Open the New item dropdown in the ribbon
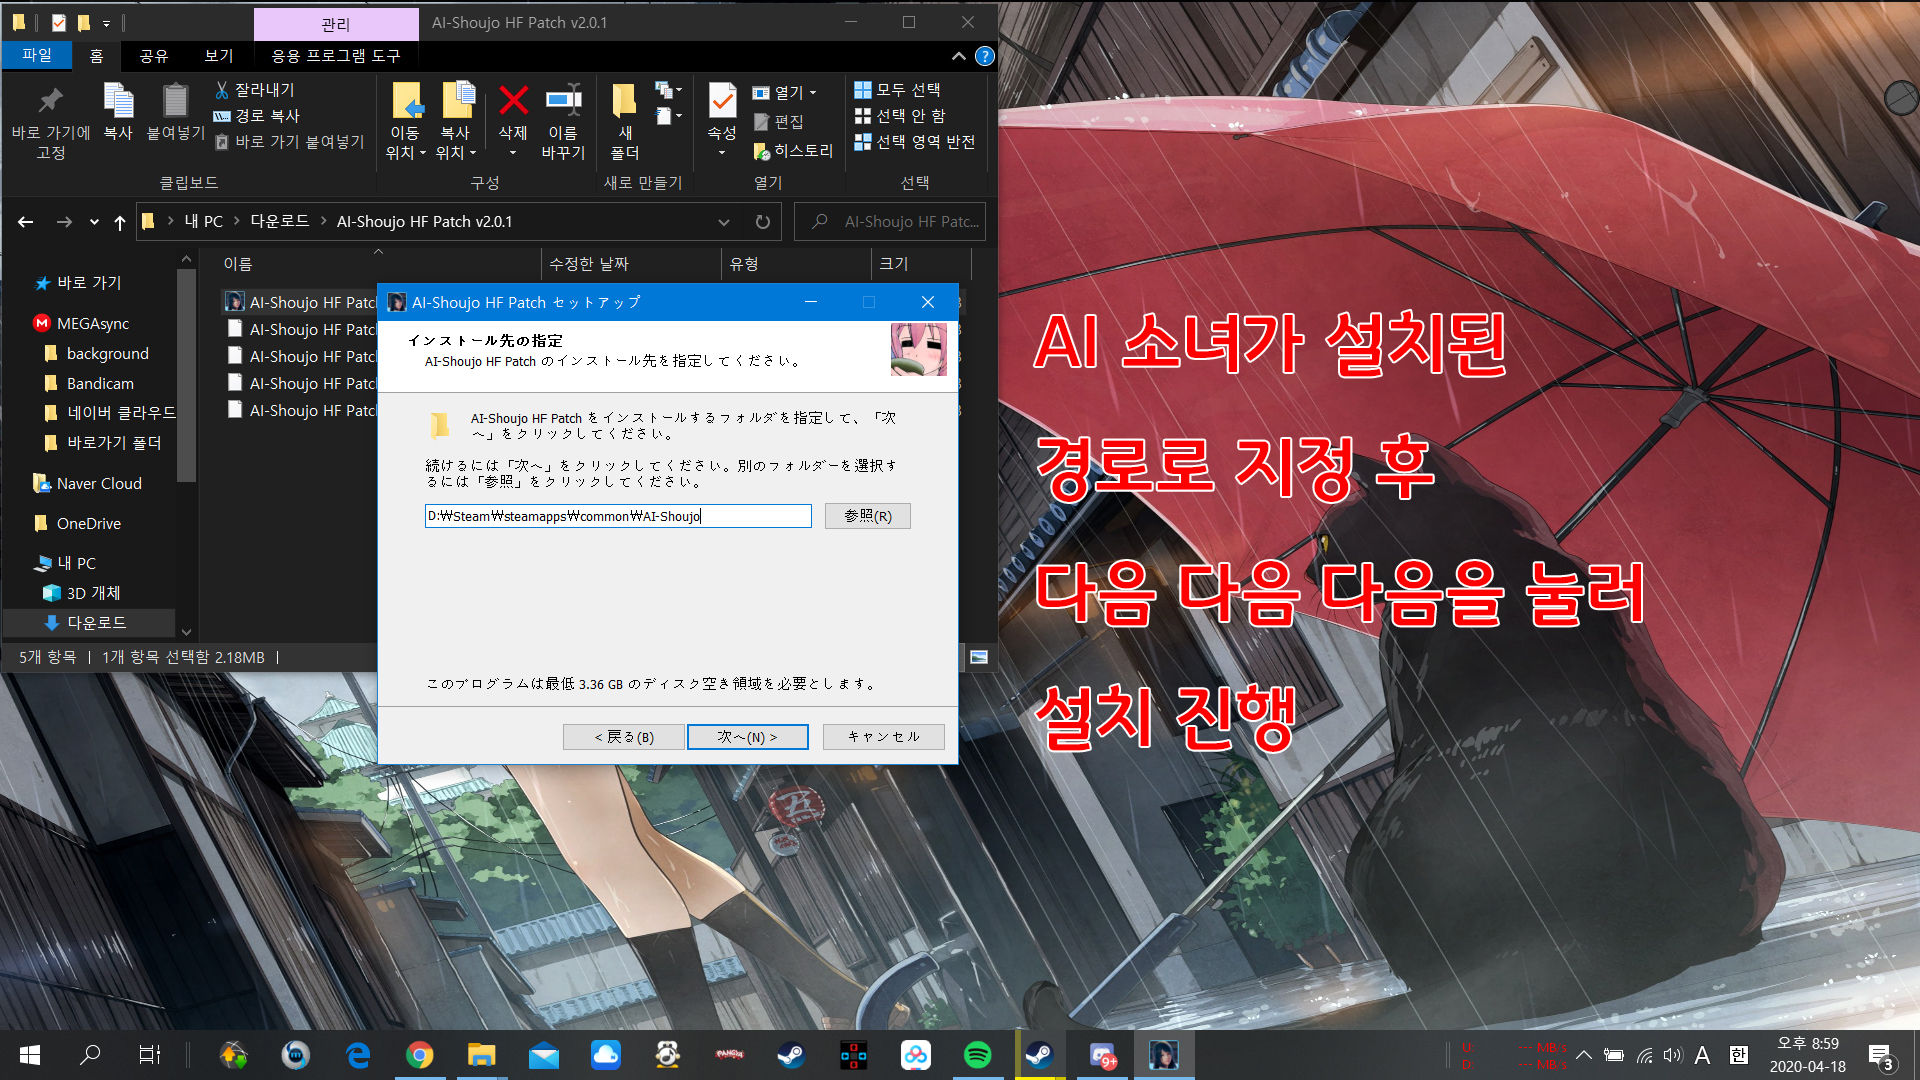The height and width of the screenshot is (1080, 1920). pos(668,90)
